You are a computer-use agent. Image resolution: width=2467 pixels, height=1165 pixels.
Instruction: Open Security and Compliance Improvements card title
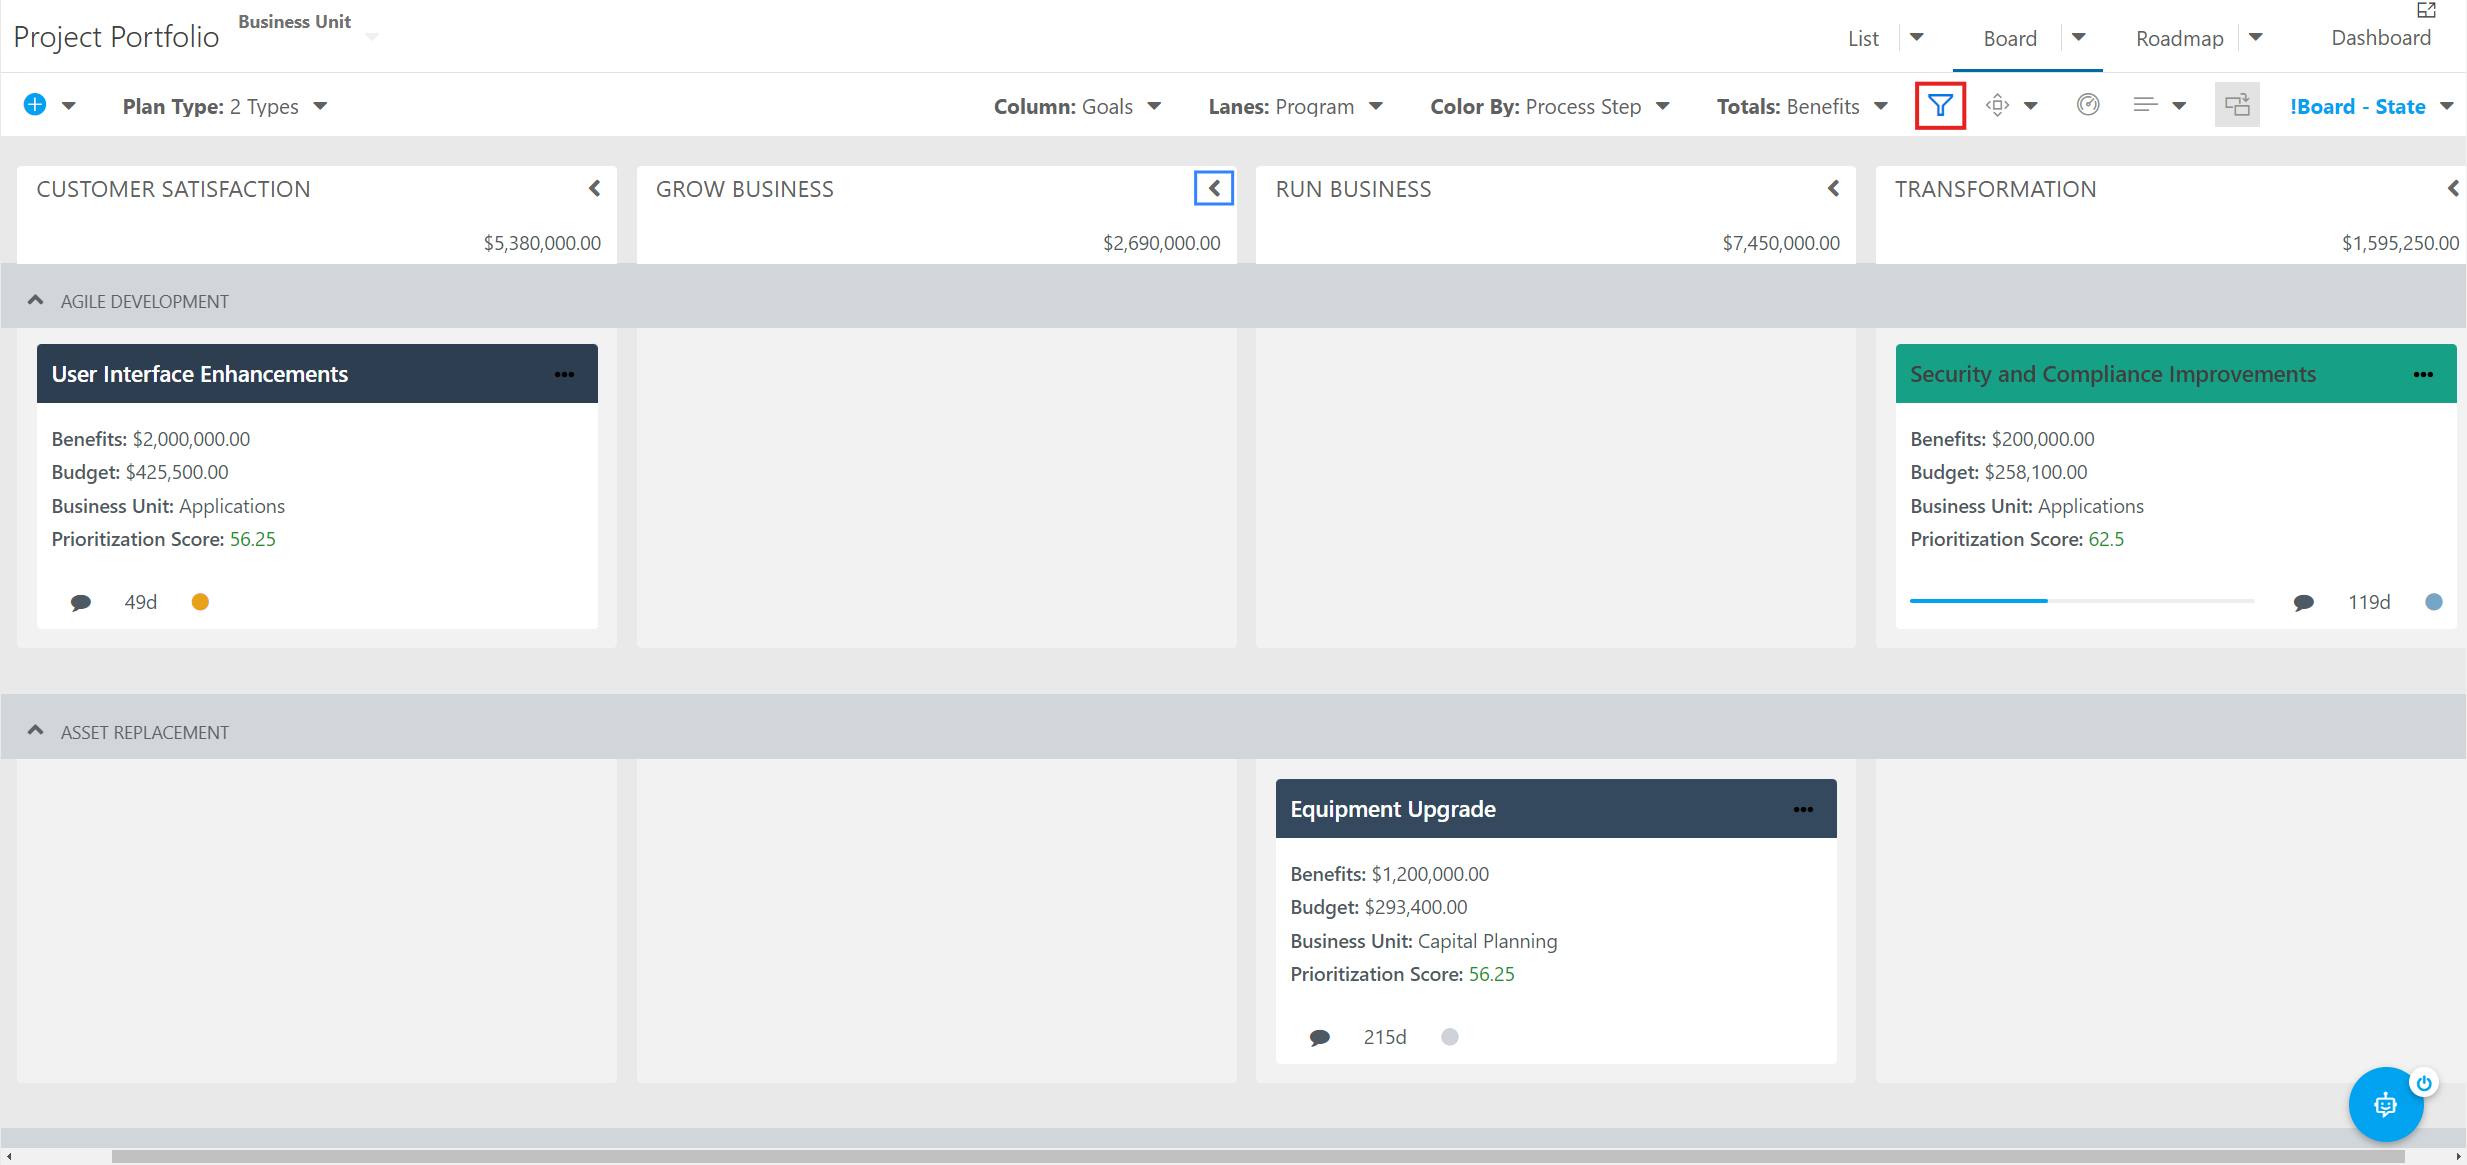[x=2113, y=374]
